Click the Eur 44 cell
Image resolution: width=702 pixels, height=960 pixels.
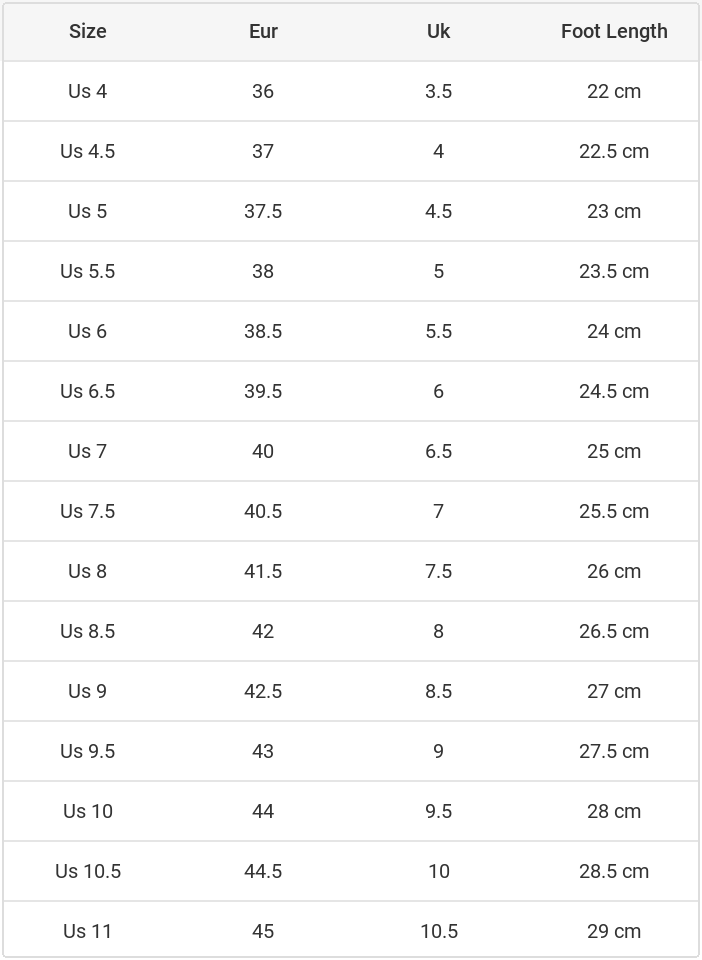[x=263, y=811]
